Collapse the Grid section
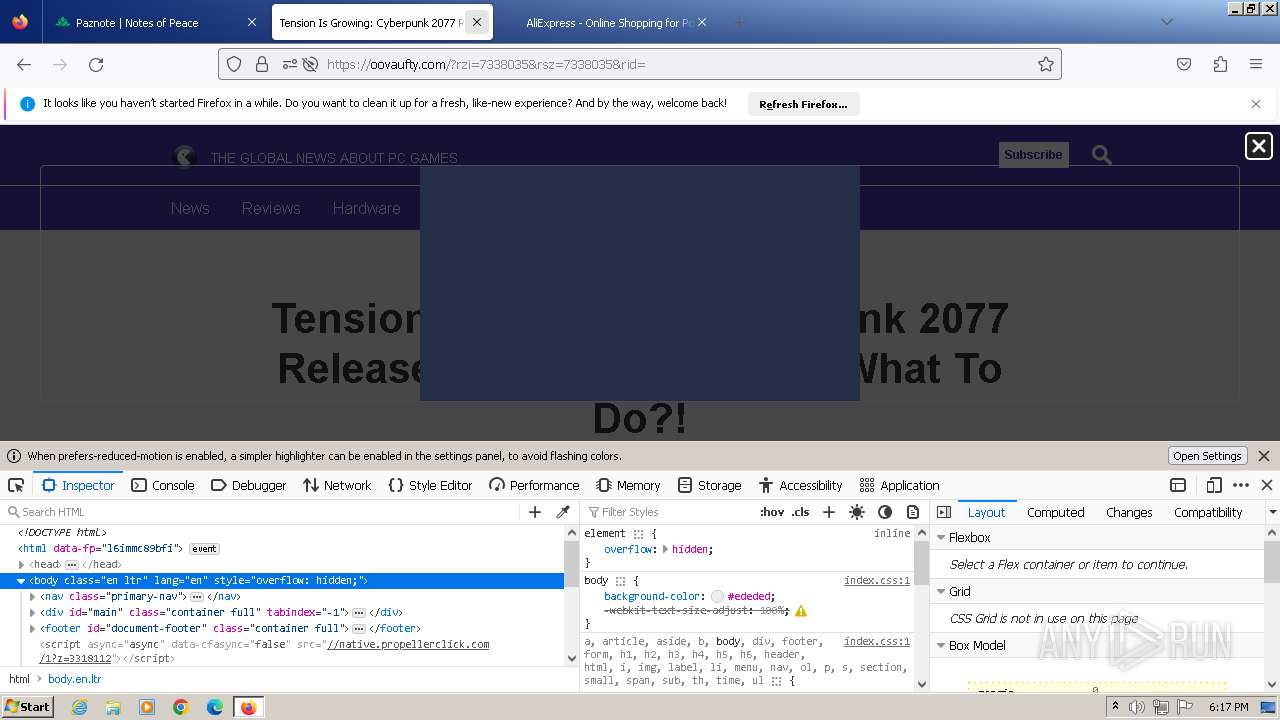 pyautogui.click(x=941, y=591)
